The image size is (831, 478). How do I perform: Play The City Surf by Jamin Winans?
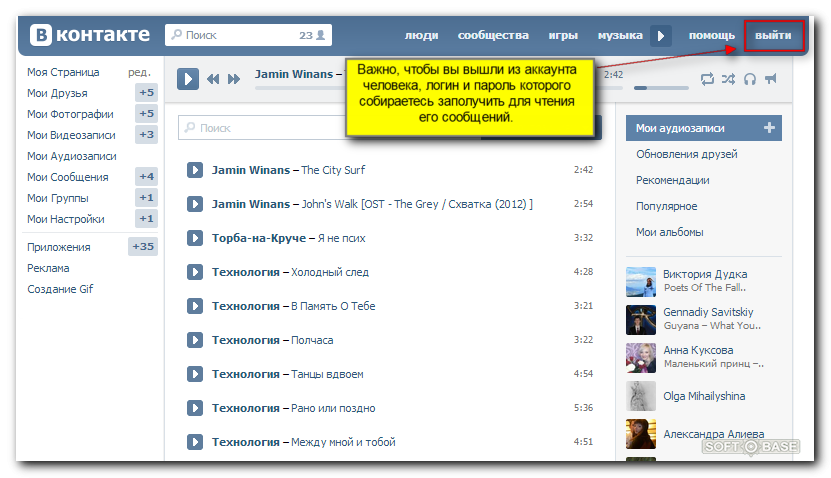(x=195, y=170)
